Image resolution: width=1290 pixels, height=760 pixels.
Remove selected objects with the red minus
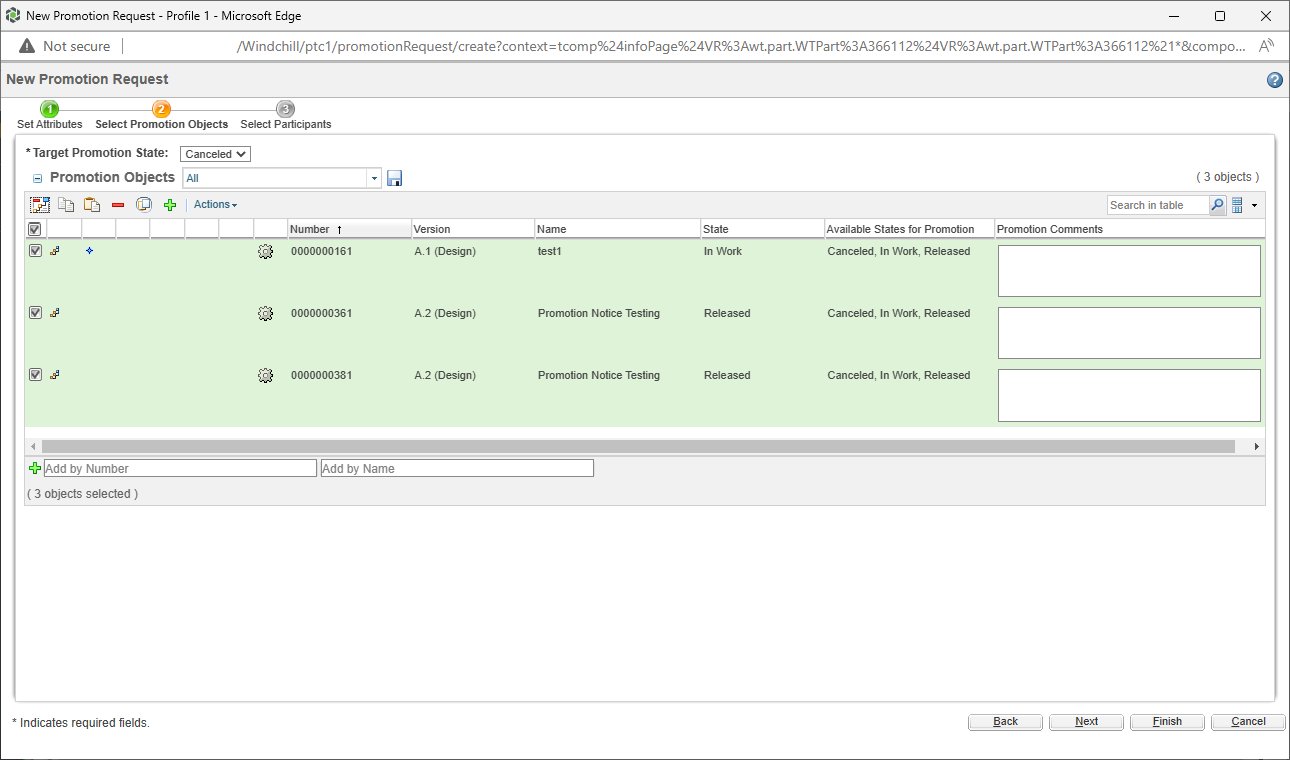click(117, 204)
